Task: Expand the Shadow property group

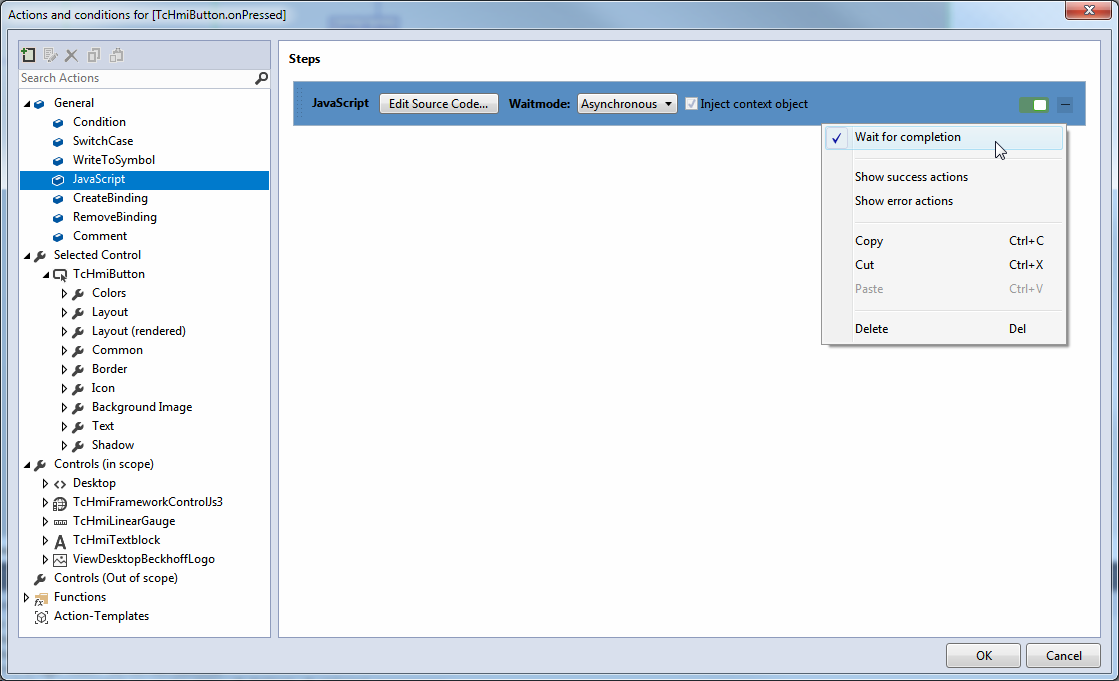Action: tap(64, 445)
